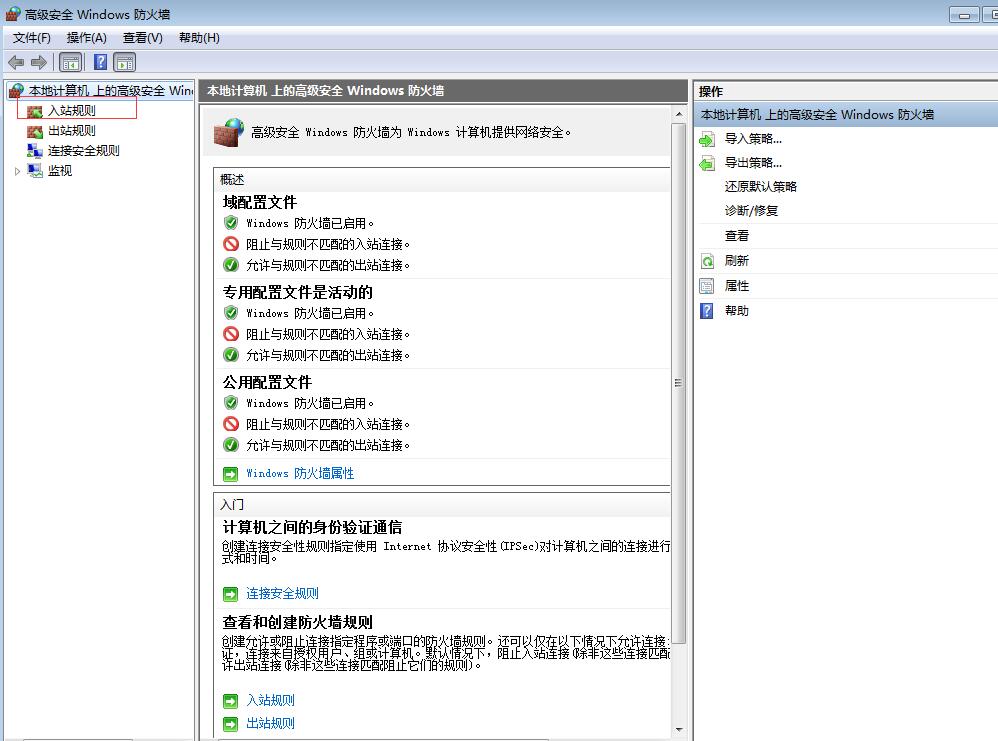This screenshot has width=998, height=741.
Task: Toggle the show/hide action pane toolbar icon
Action: click(125, 62)
